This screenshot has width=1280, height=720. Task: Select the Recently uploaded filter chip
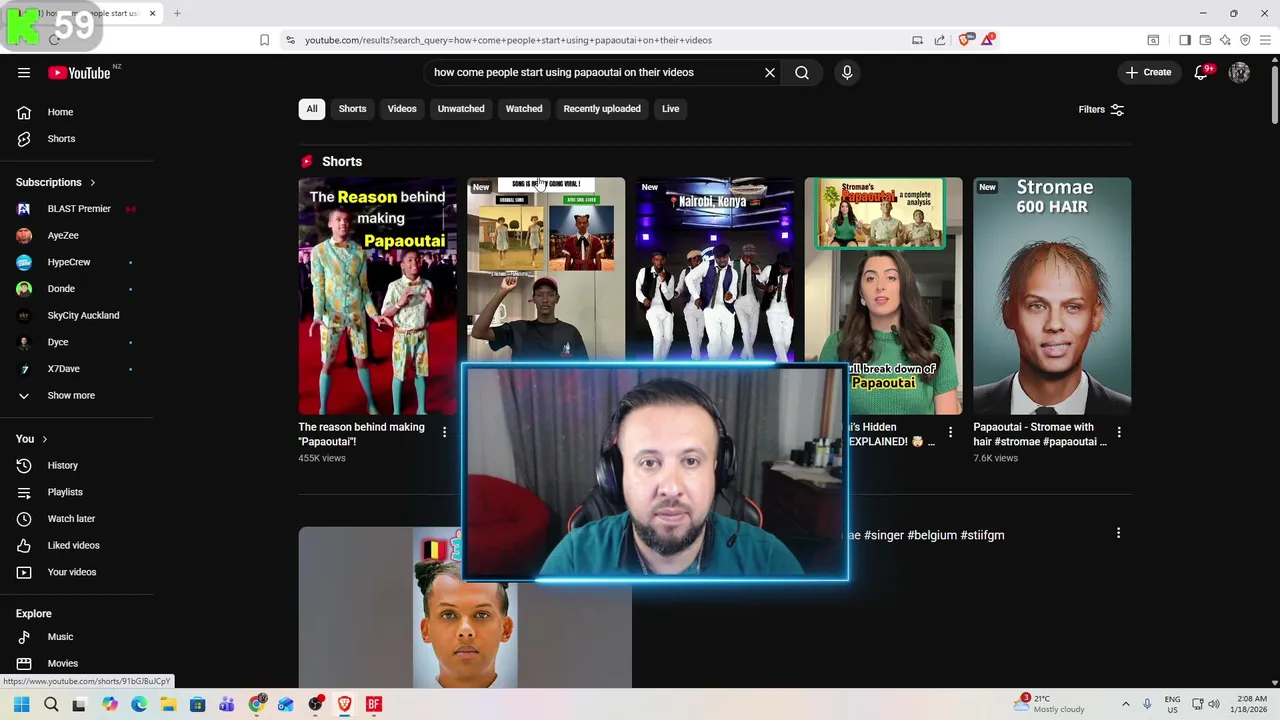(602, 109)
